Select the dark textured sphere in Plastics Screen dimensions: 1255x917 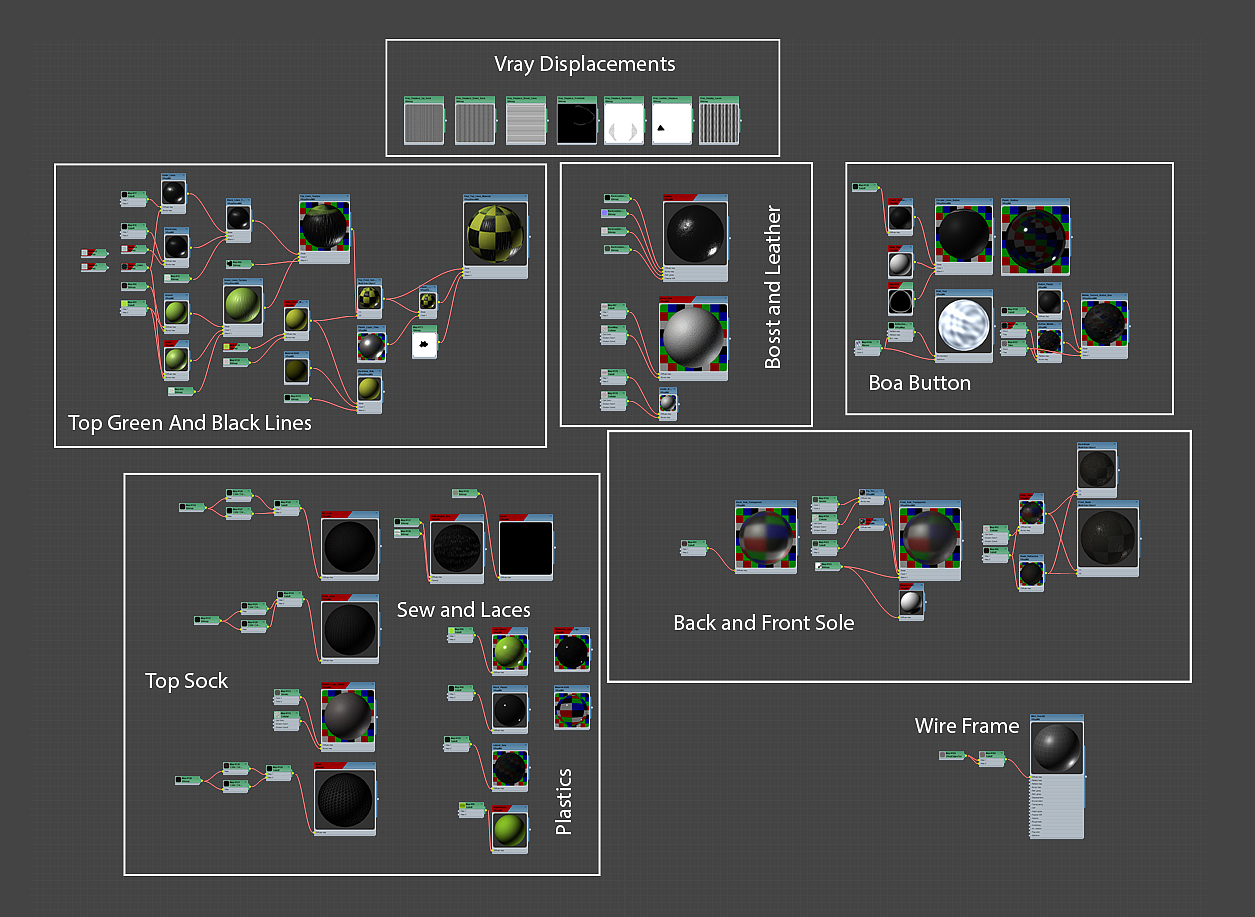coord(509,768)
